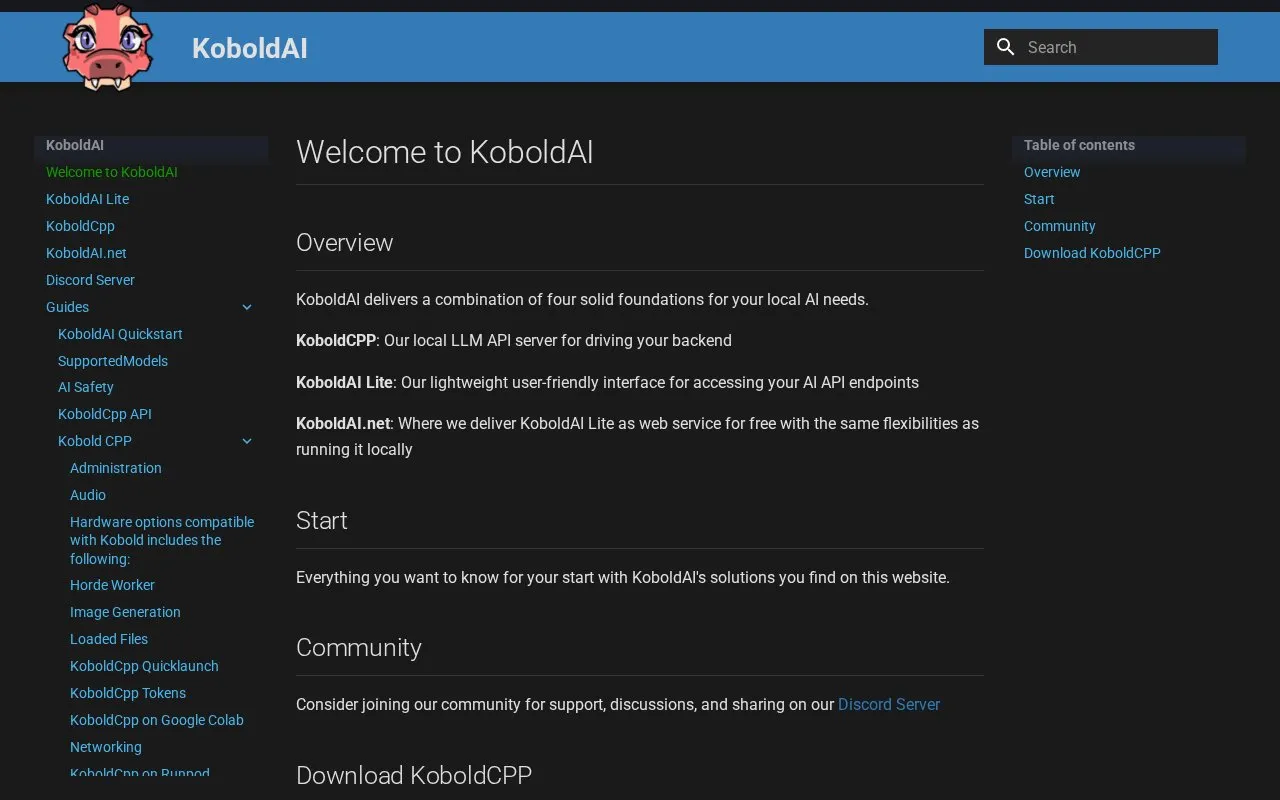
Task: Open the AI Safety guide
Action: pyautogui.click(x=86, y=387)
